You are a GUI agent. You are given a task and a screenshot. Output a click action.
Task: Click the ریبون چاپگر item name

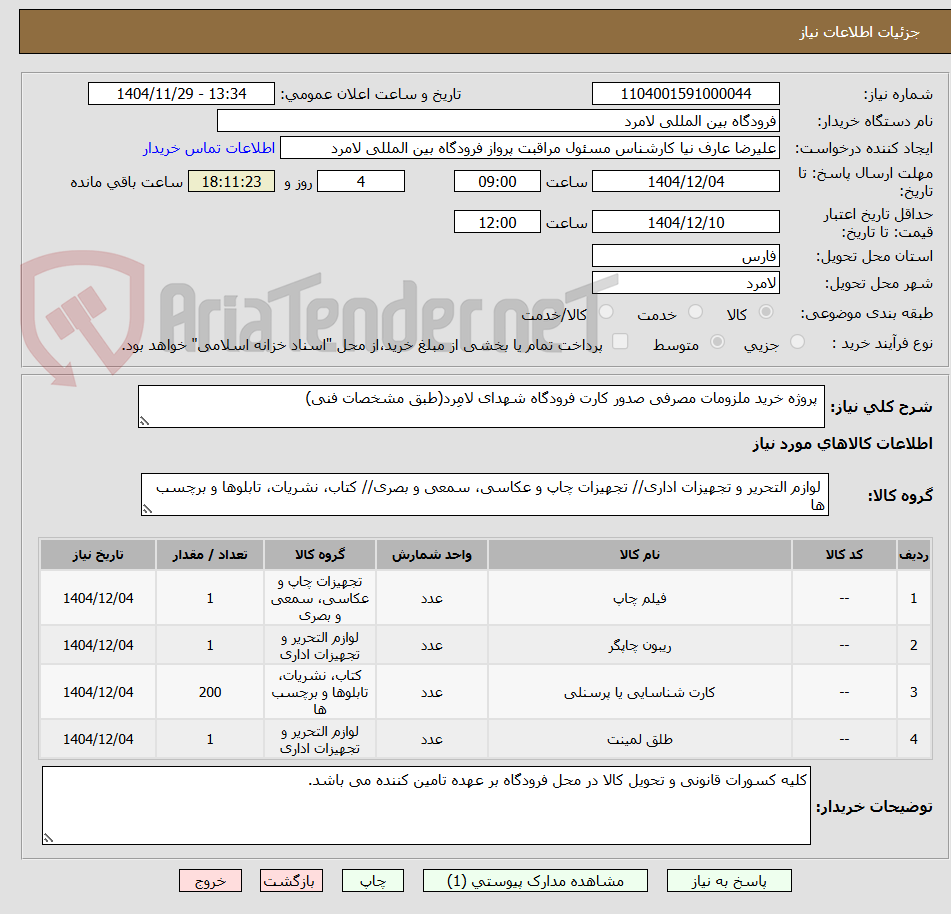[x=639, y=645]
